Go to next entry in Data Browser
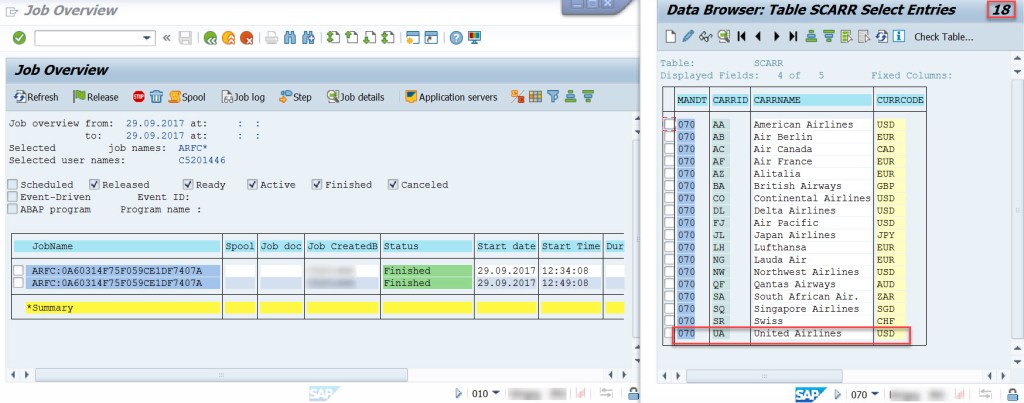 (776, 37)
